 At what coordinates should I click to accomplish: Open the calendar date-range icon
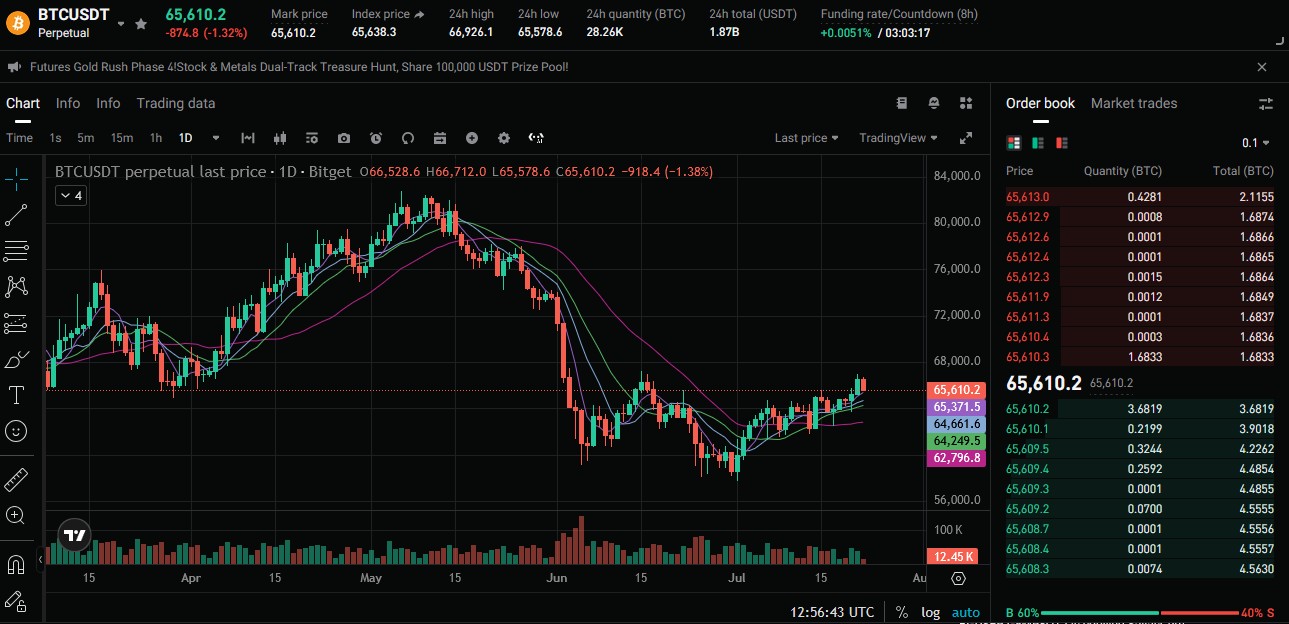440,138
